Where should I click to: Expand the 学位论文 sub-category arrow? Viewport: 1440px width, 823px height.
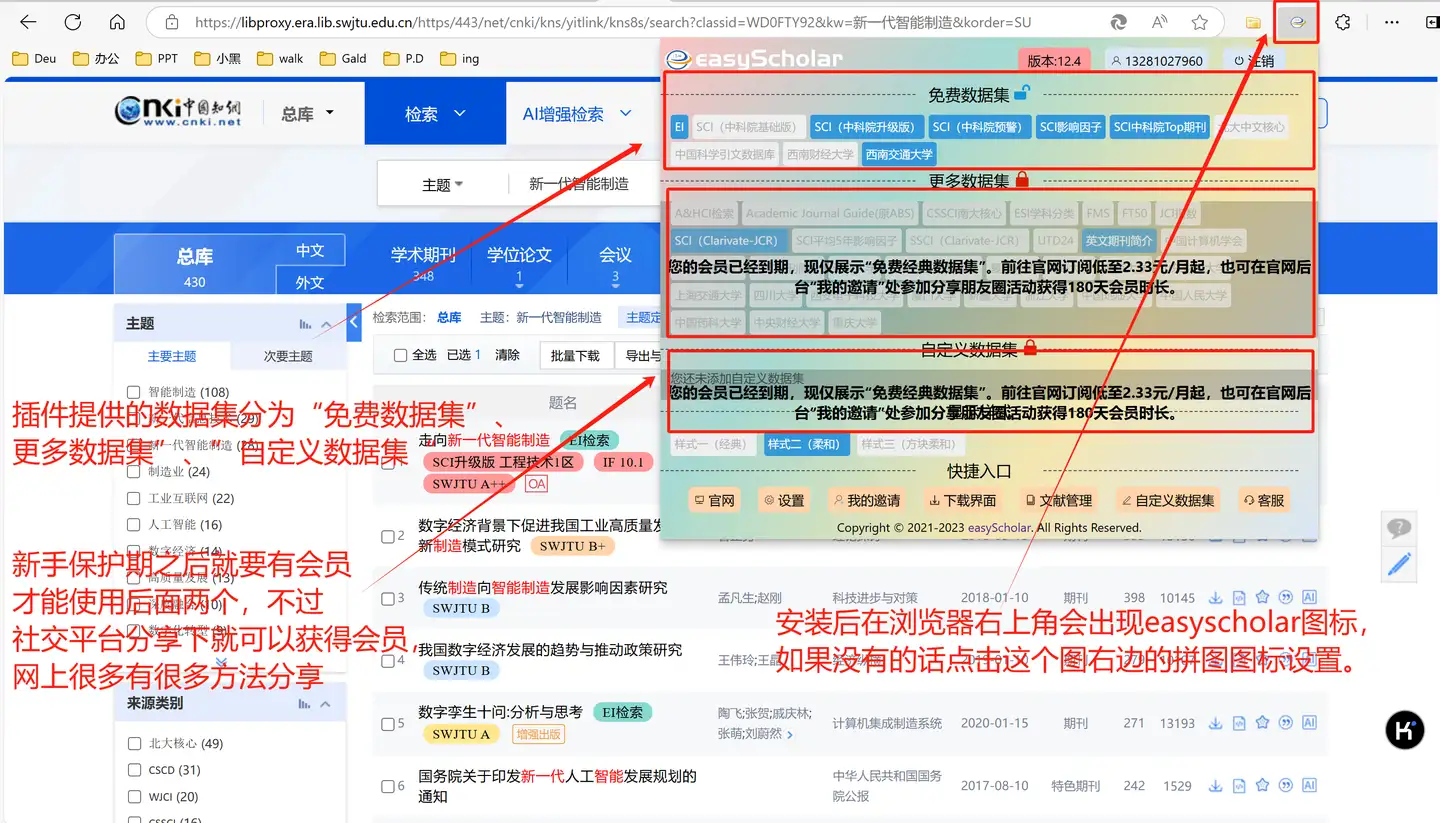tap(519, 285)
